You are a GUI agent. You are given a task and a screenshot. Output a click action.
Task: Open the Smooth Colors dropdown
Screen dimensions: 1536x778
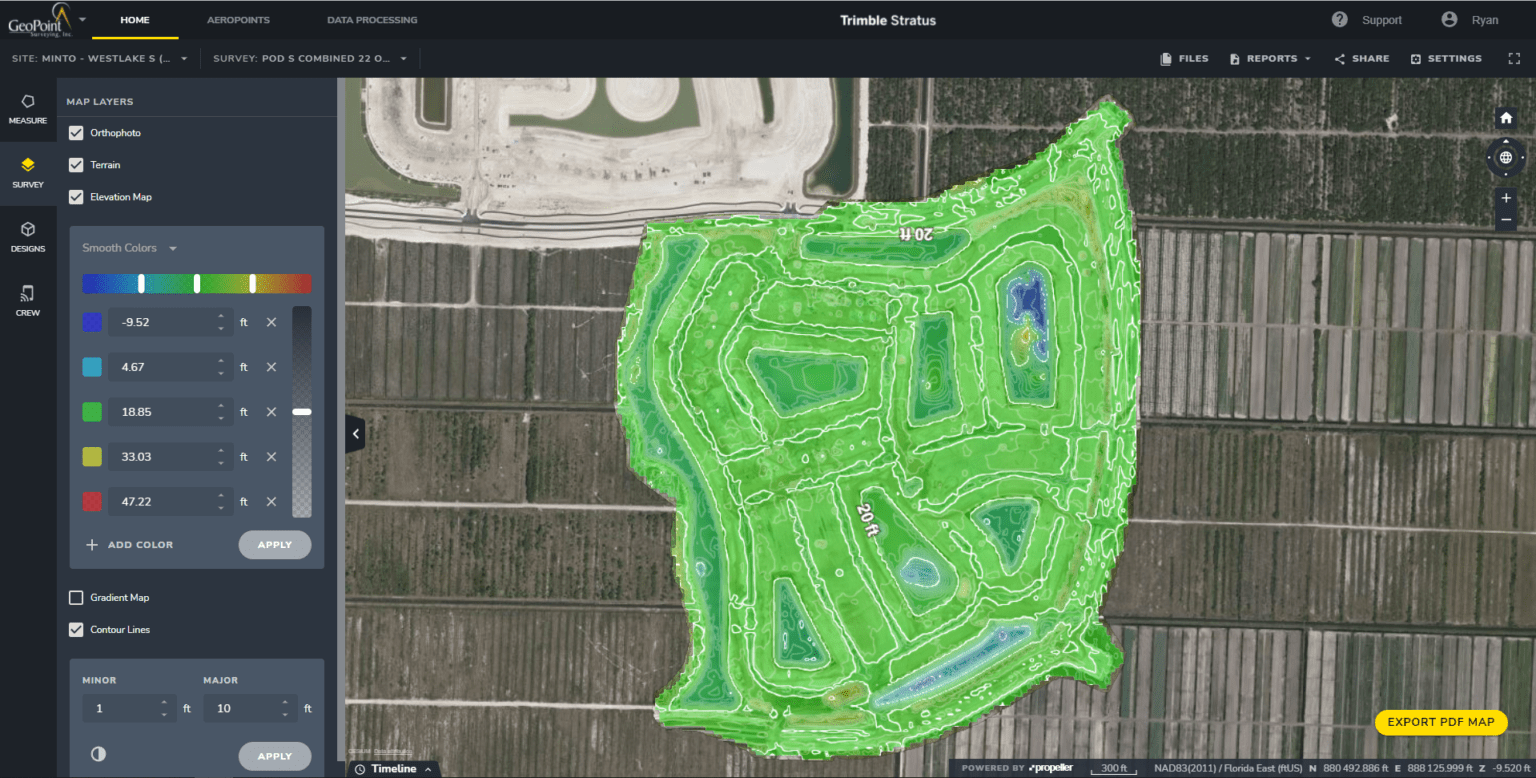(130, 248)
